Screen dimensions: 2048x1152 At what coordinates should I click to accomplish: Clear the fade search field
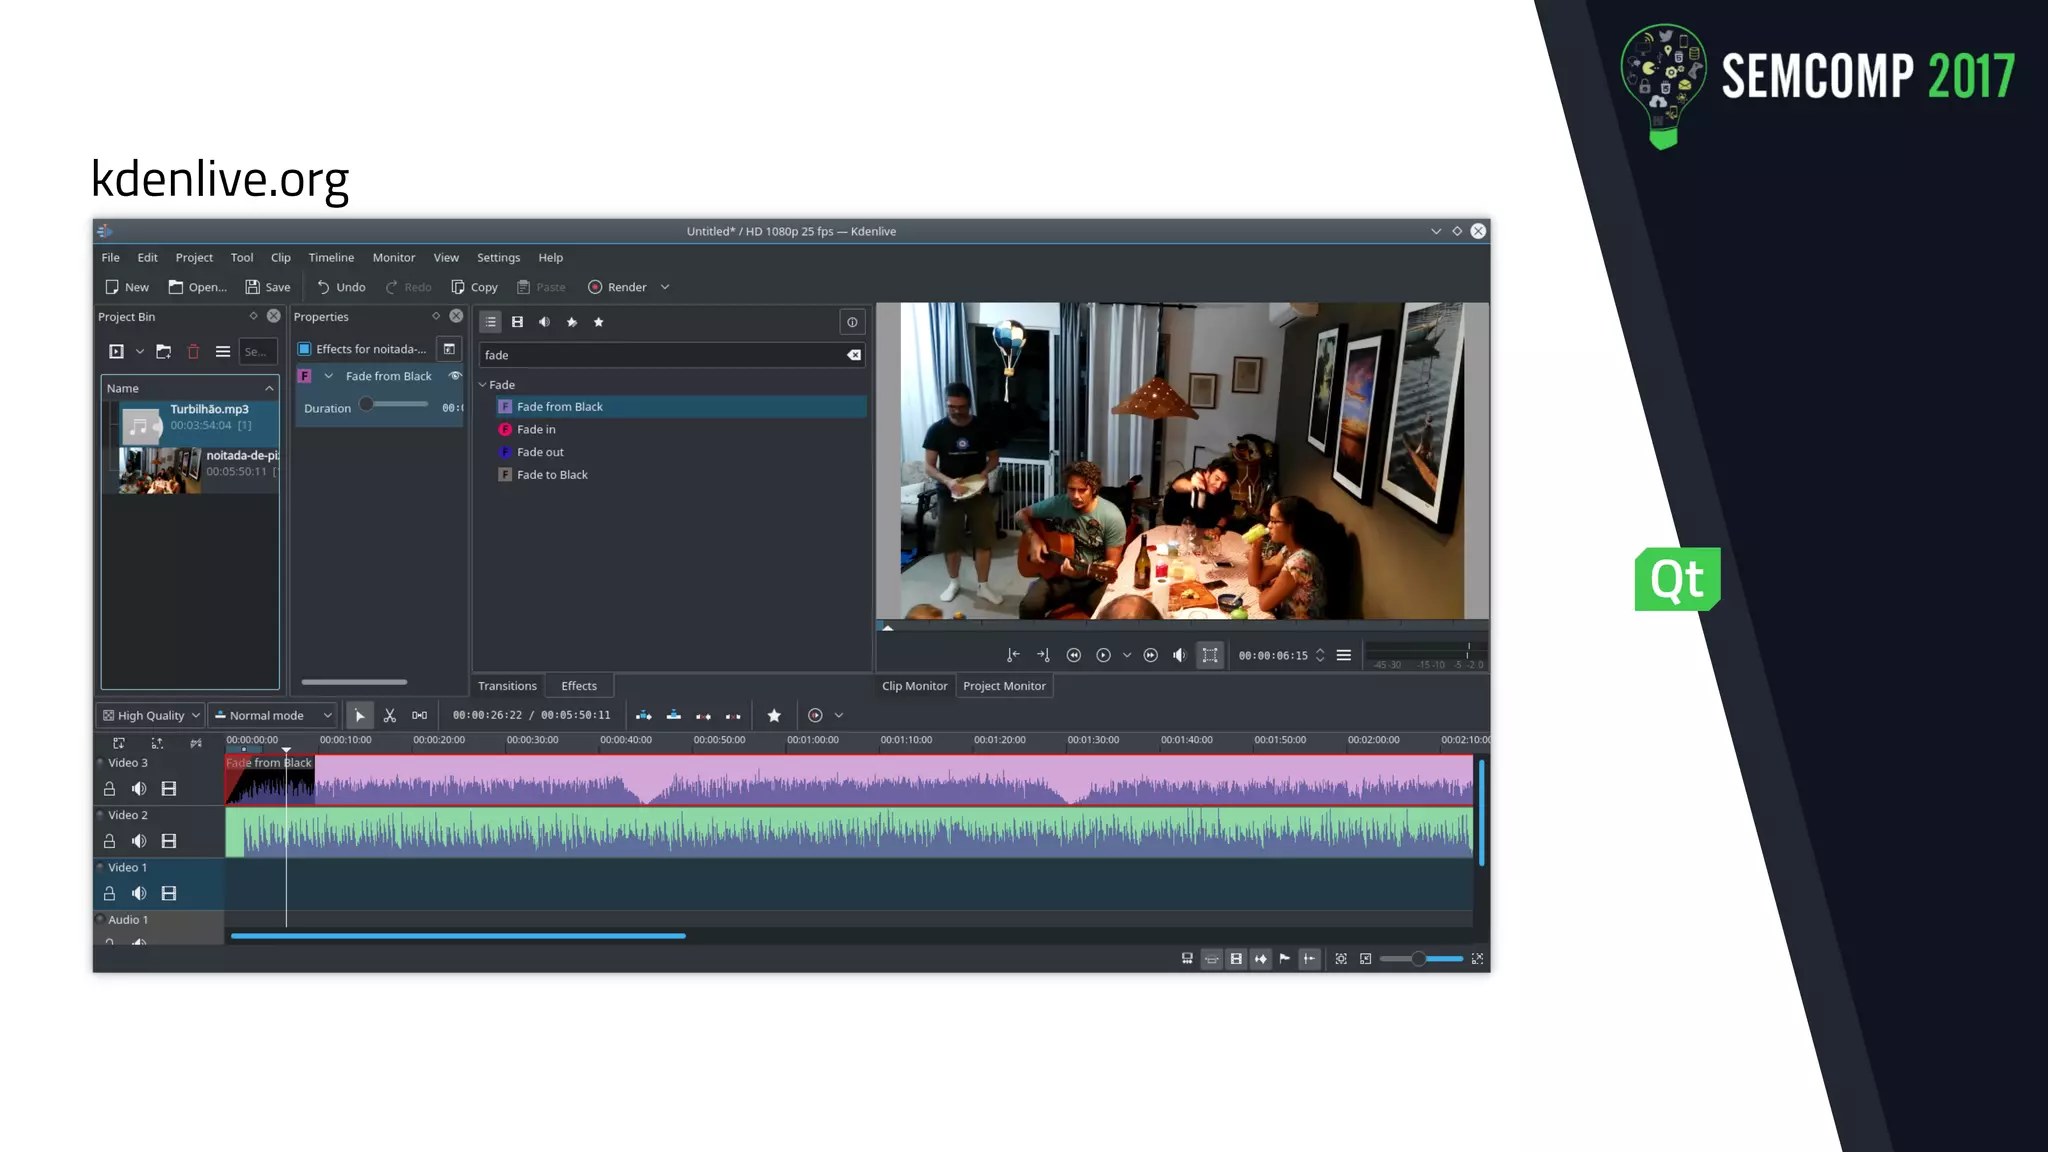pyautogui.click(x=854, y=355)
